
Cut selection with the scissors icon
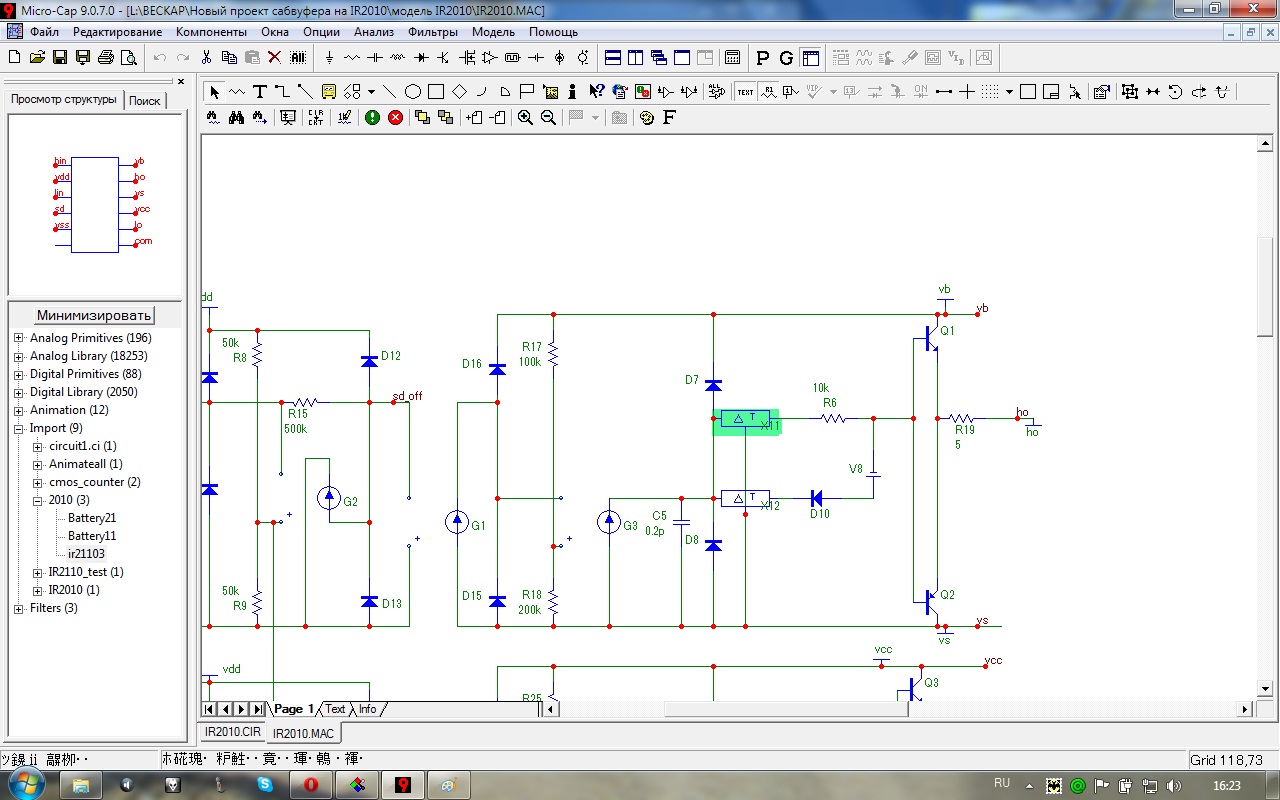pyautogui.click(x=207, y=58)
